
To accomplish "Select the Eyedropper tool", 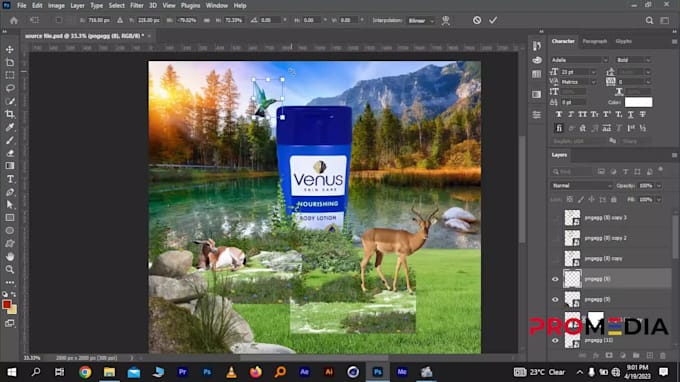I will 10,127.
